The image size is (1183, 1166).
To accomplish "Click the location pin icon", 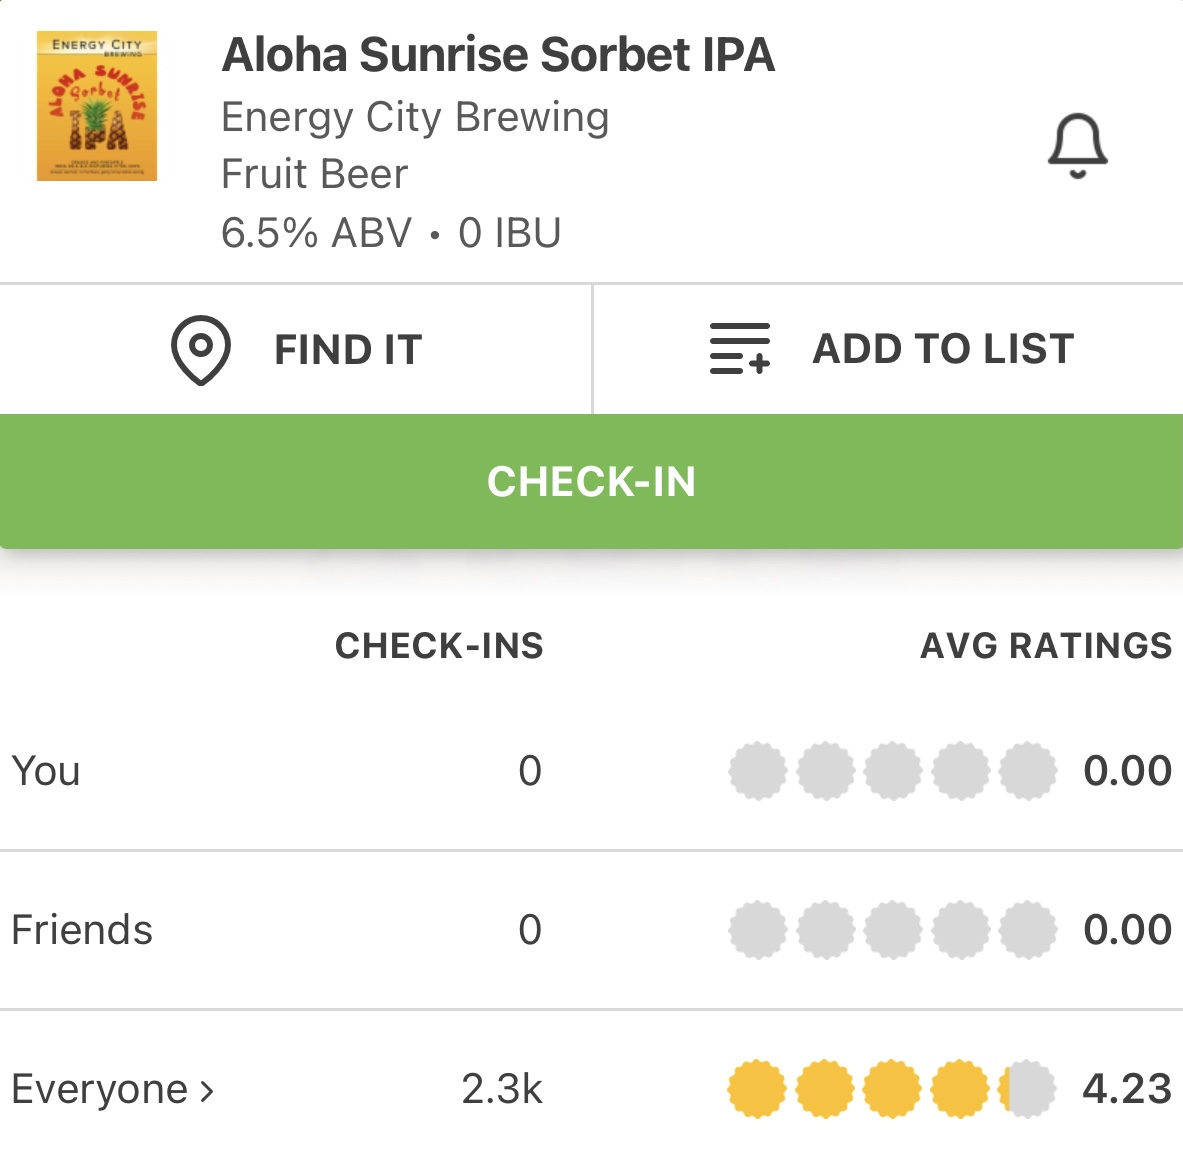I will [x=201, y=350].
